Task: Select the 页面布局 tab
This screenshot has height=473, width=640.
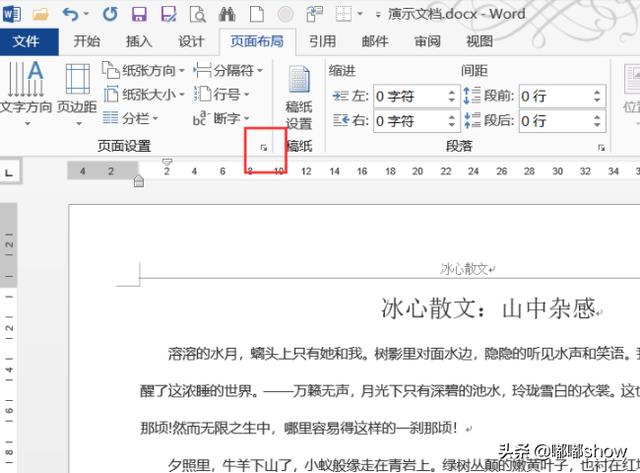Action: point(257,41)
